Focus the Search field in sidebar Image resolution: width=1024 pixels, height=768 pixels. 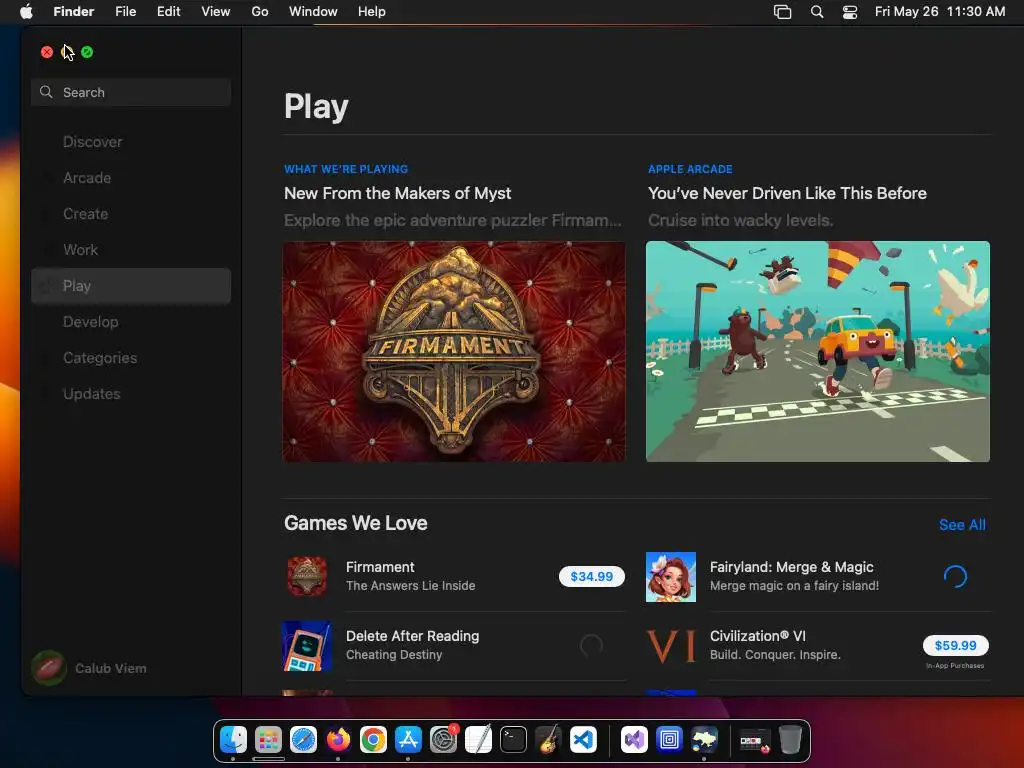(x=131, y=92)
